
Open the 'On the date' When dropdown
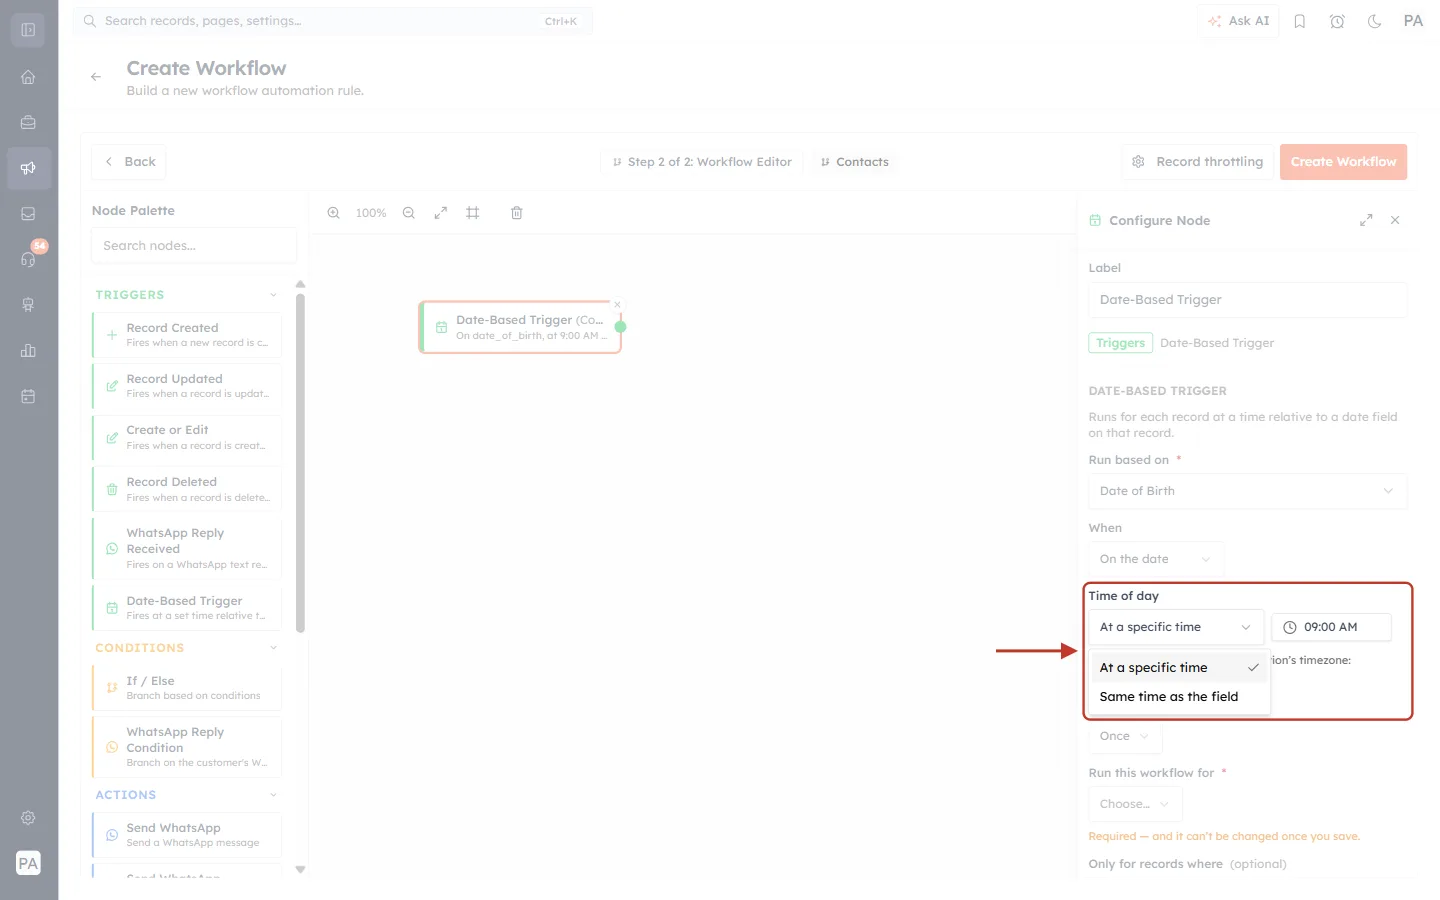(1155, 559)
